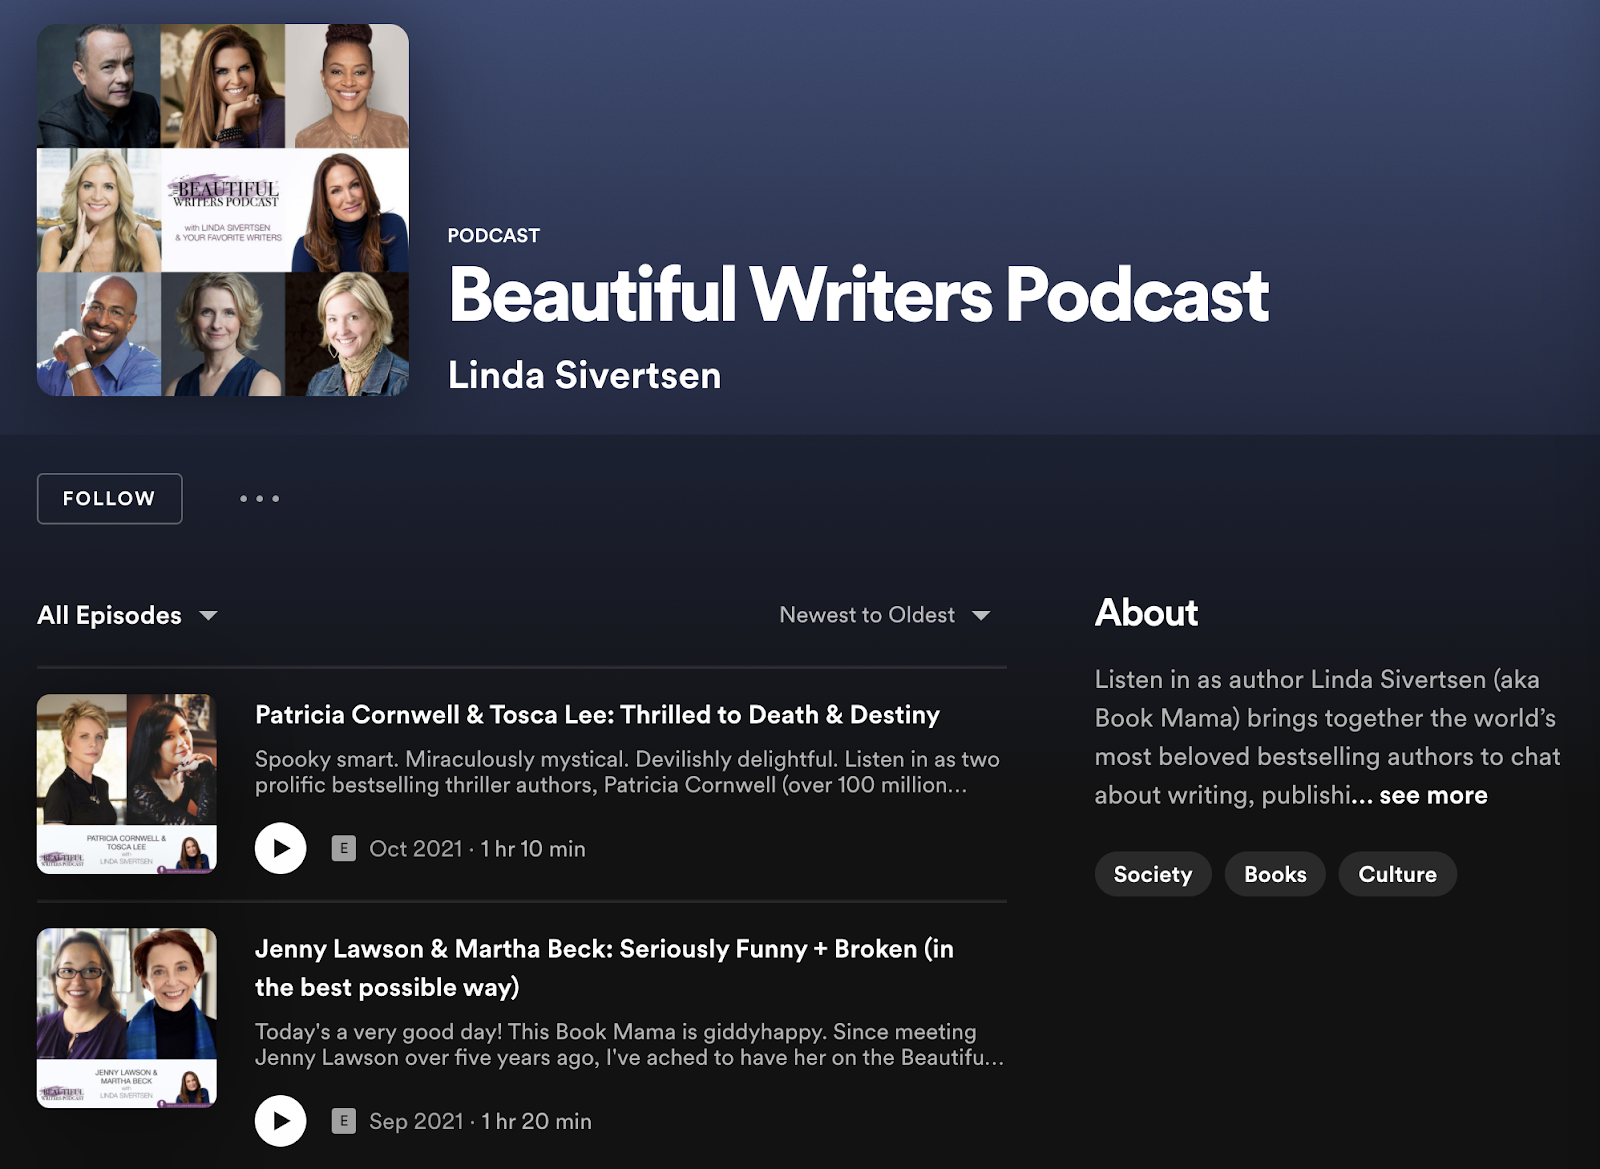Open the Society category tag
The height and width of the screenshot is (1169, 1600).
point(1153,874)
